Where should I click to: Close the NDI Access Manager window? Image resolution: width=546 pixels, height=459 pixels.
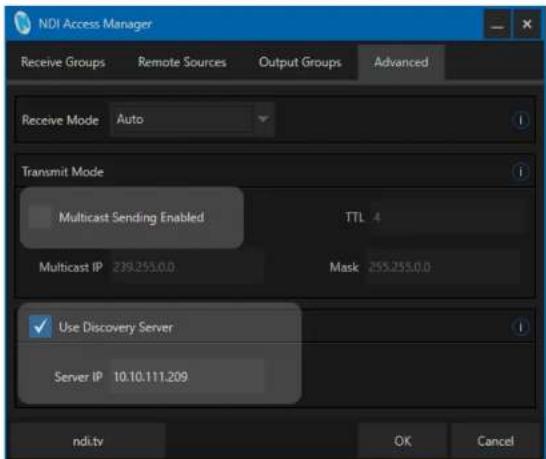point(527,24)
